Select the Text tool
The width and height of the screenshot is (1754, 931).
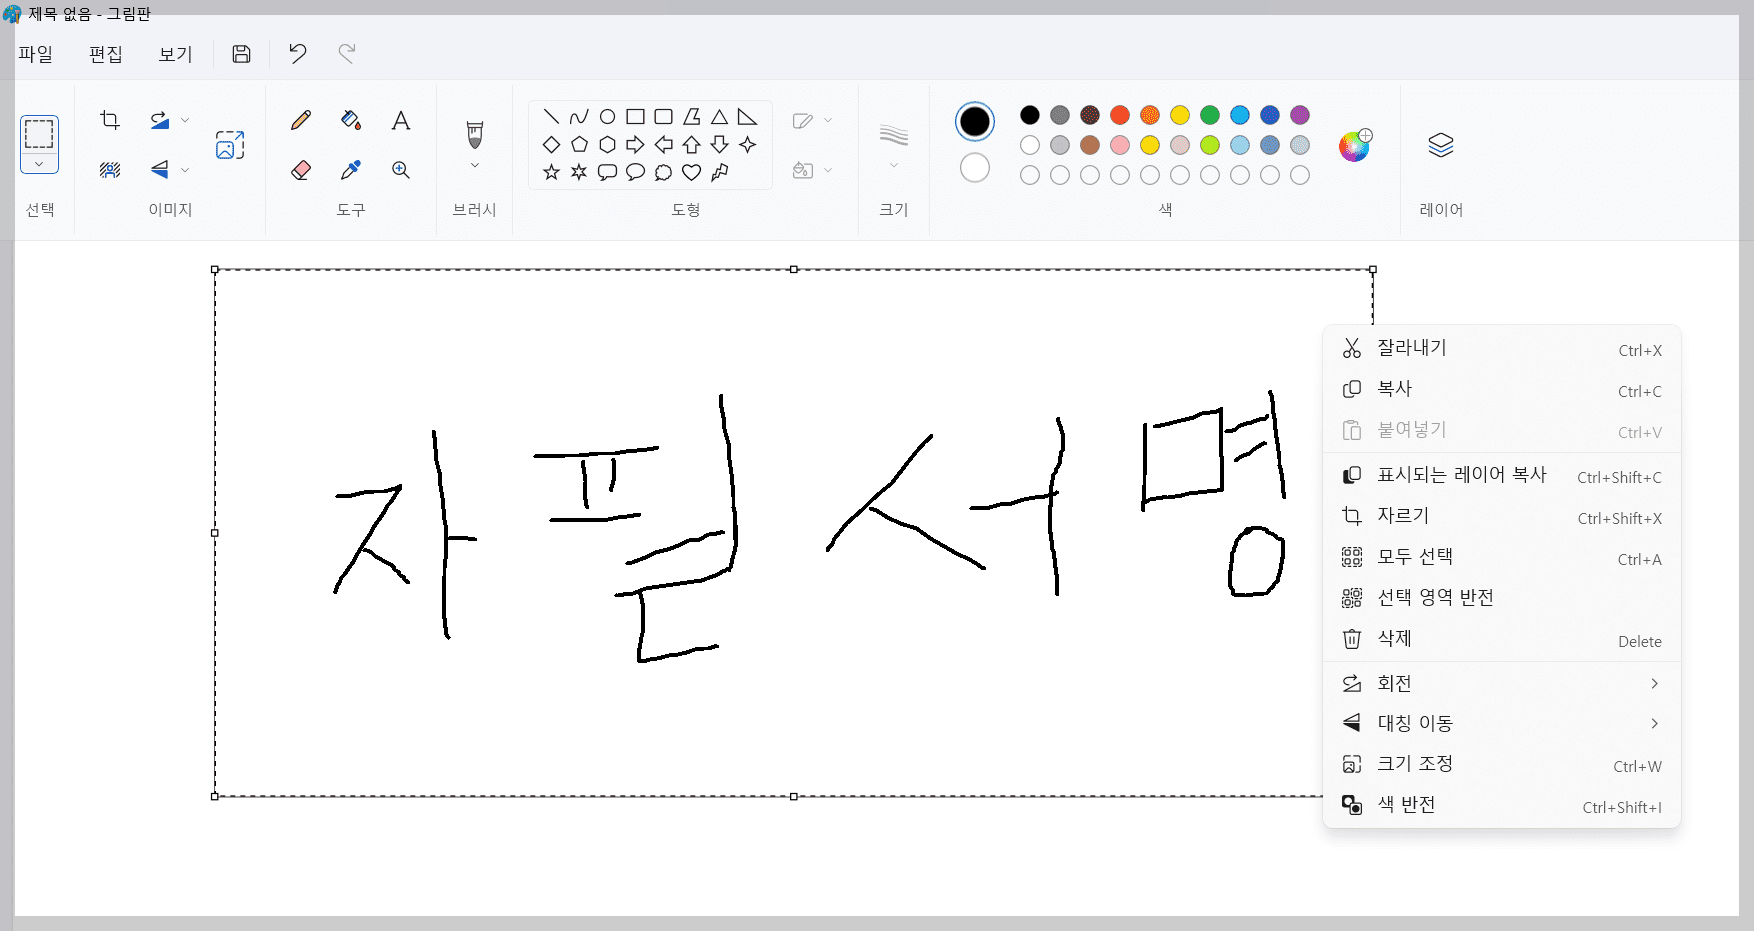point(401,120)
